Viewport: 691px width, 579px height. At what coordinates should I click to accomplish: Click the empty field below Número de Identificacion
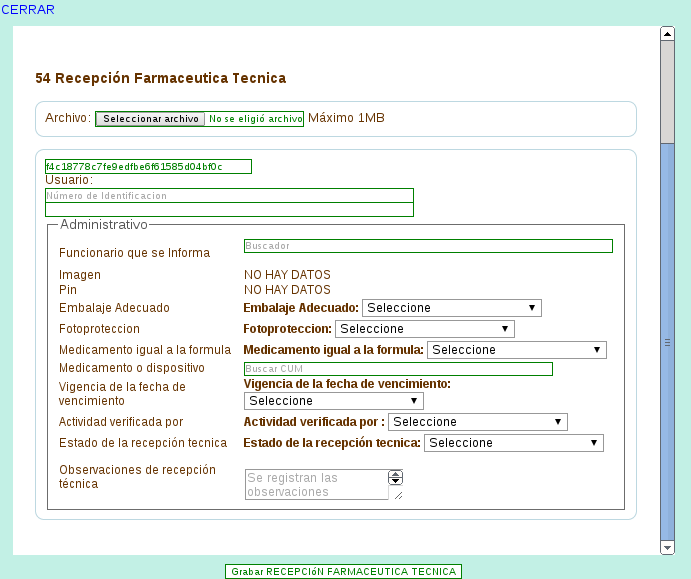coord(229,210)
